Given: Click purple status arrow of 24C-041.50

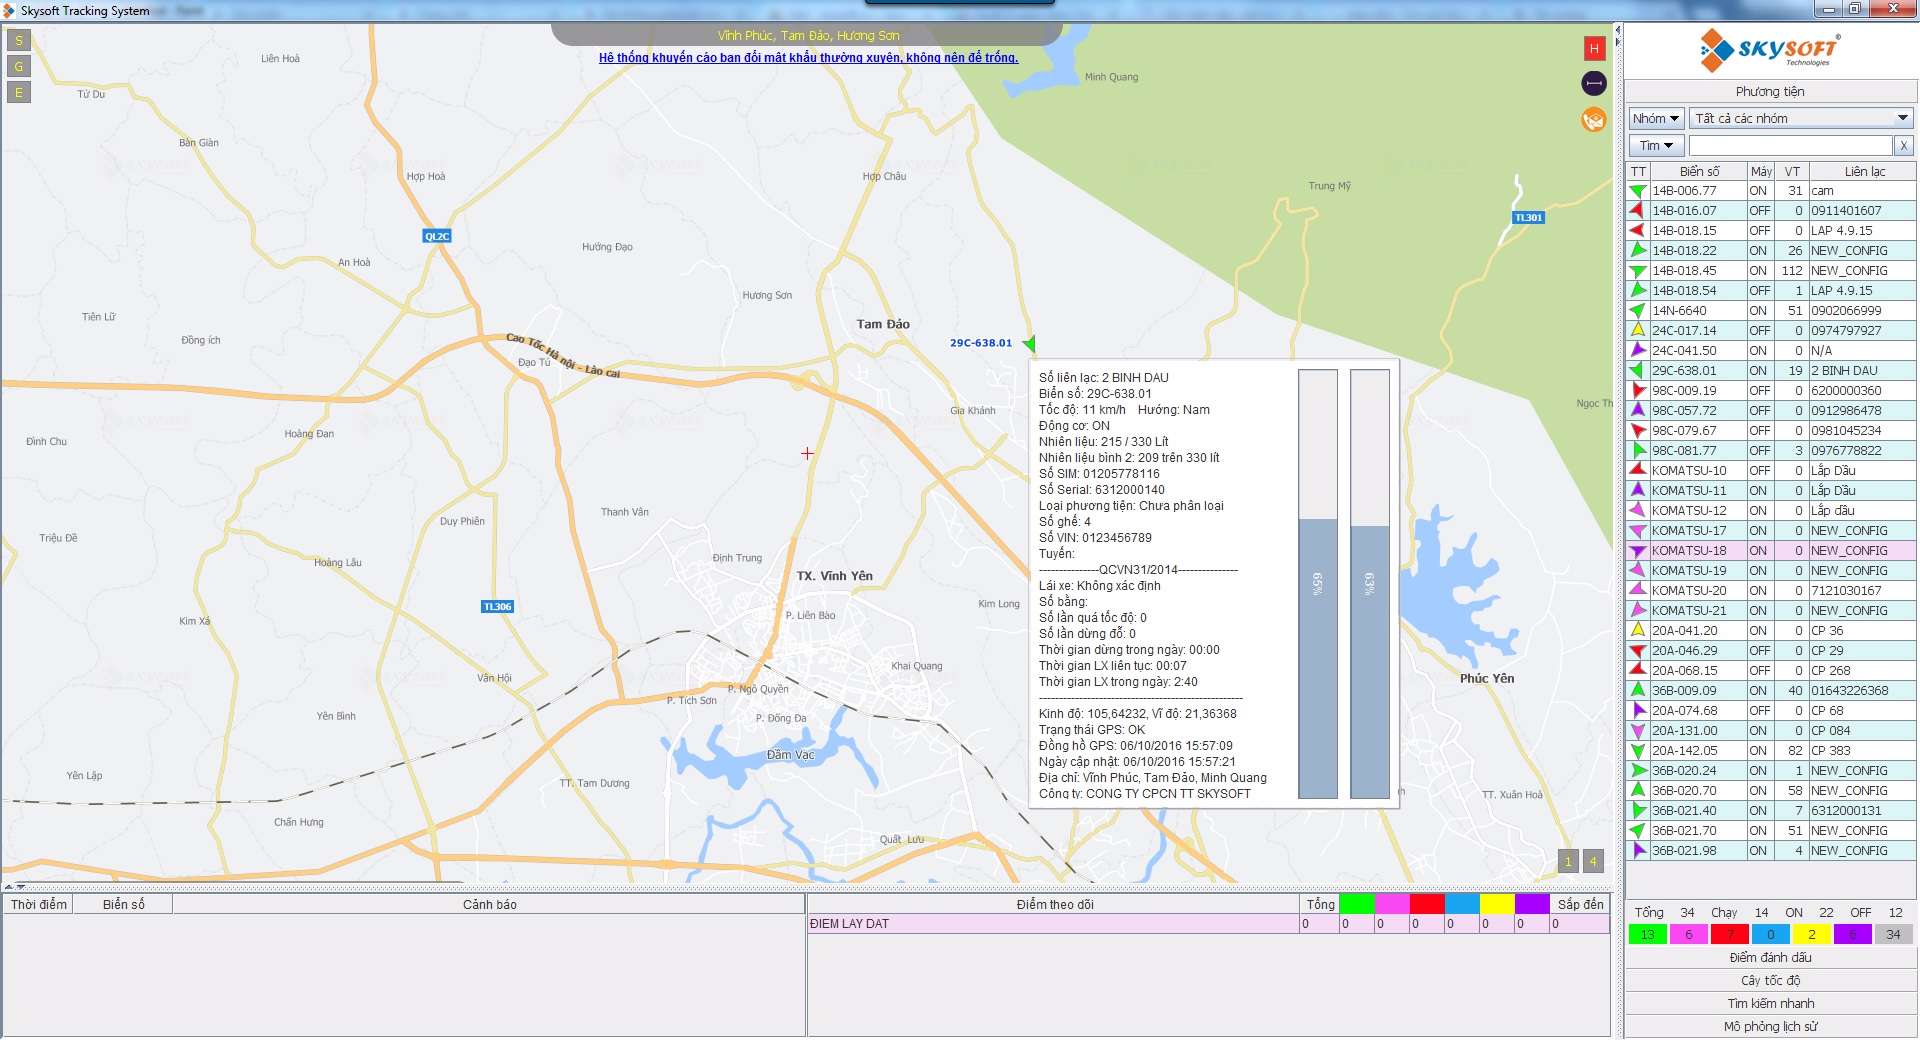Looking at the screenshot, I should point(1638,350).
